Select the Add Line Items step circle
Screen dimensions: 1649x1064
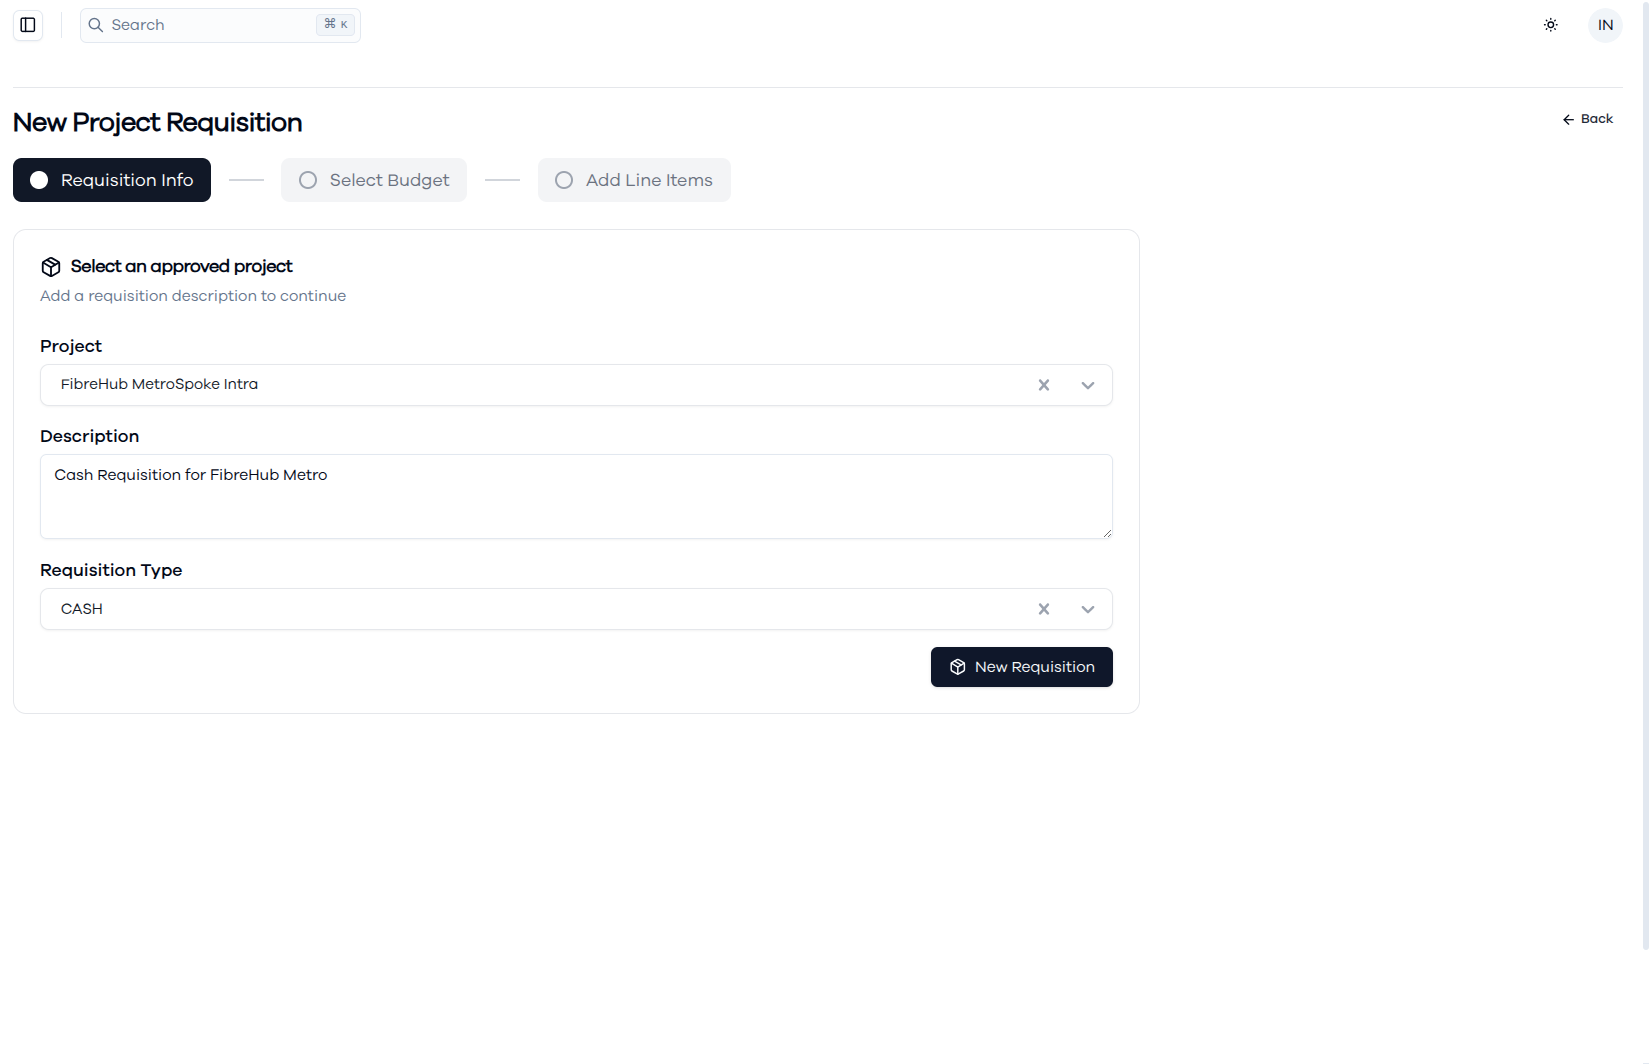[x=564, y=180]
